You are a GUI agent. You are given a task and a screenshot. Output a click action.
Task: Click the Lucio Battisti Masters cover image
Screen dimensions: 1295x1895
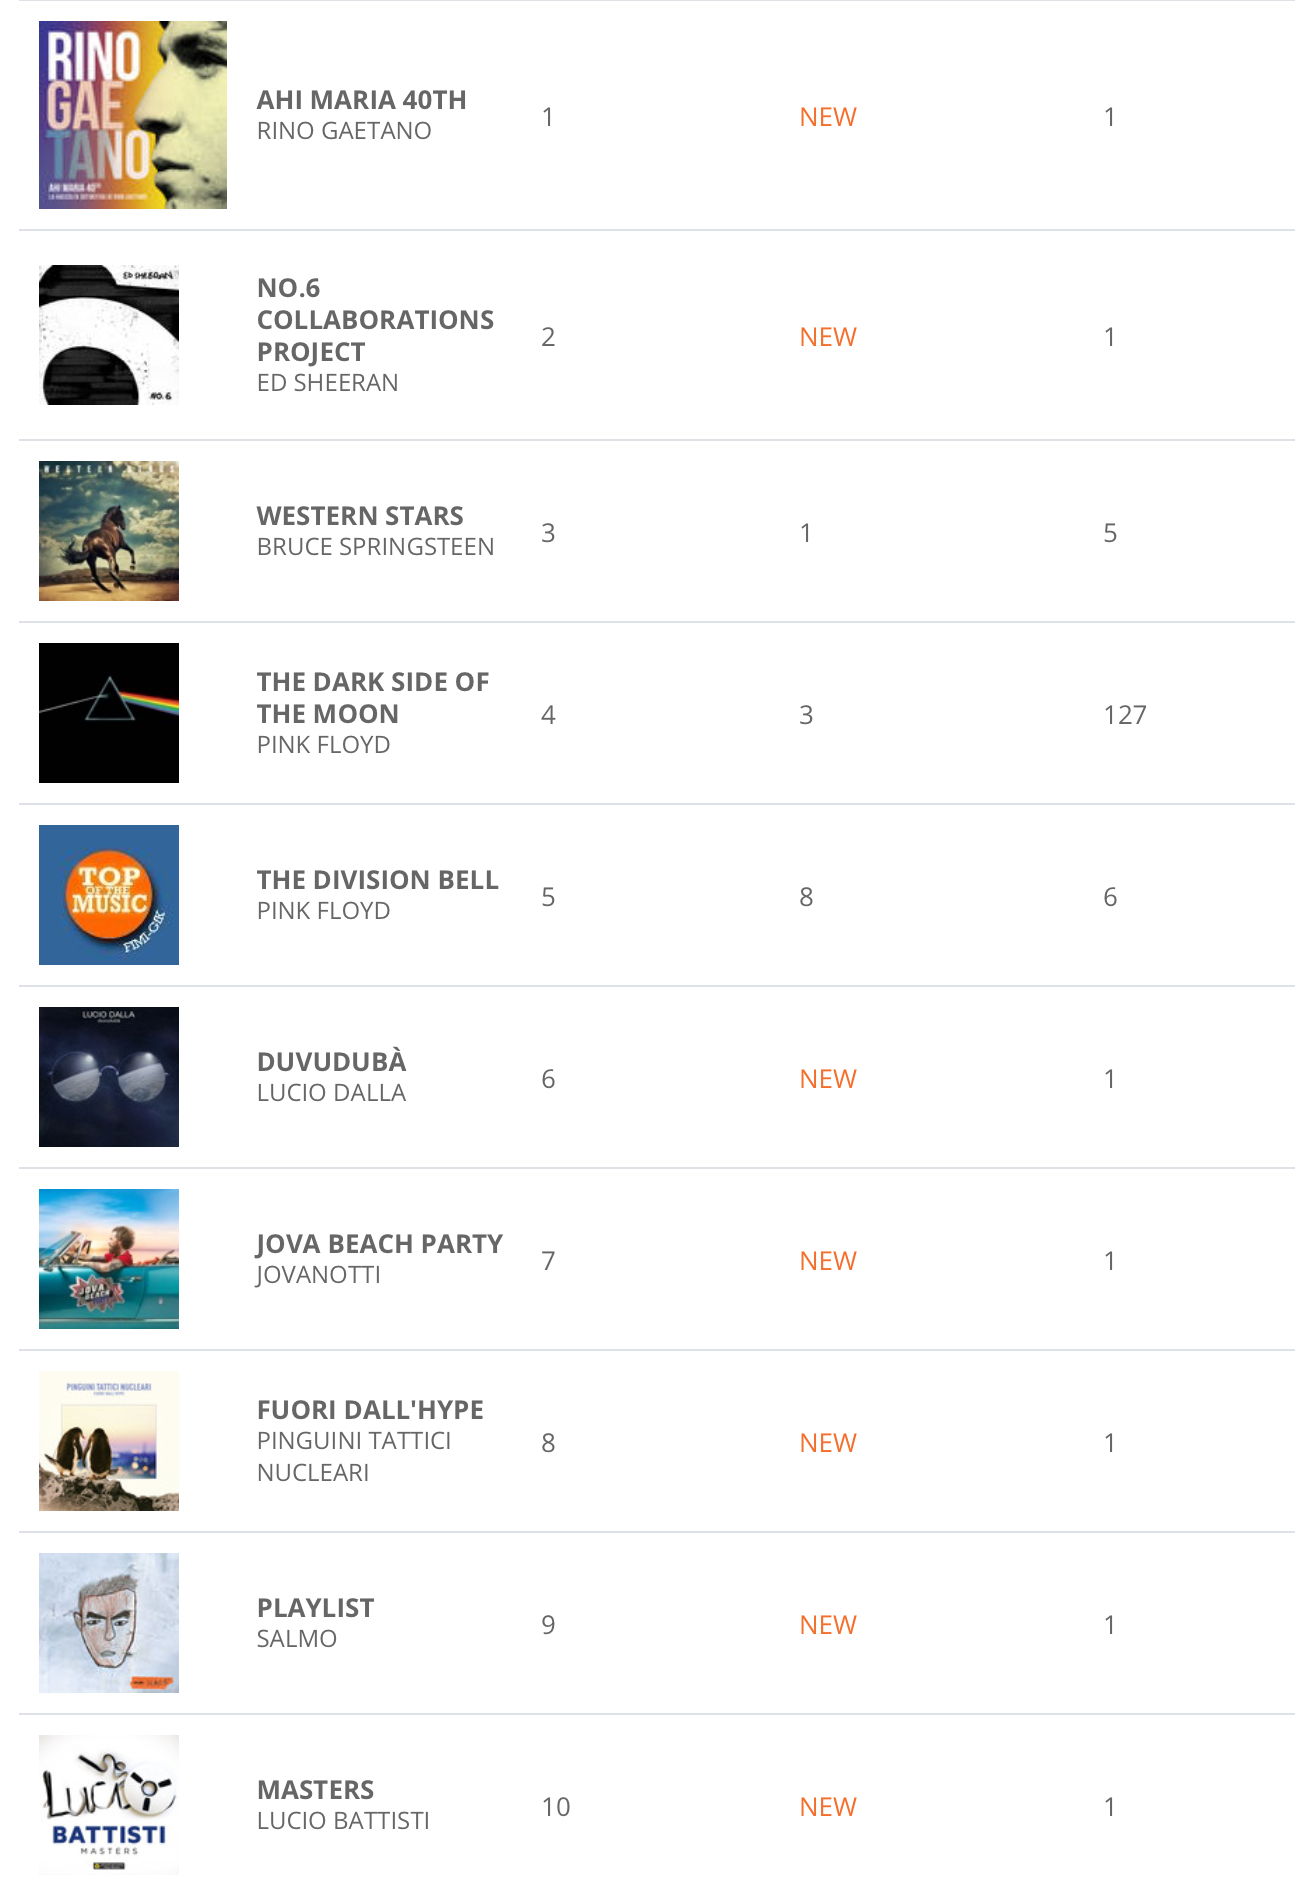(x=109, y=1805)
